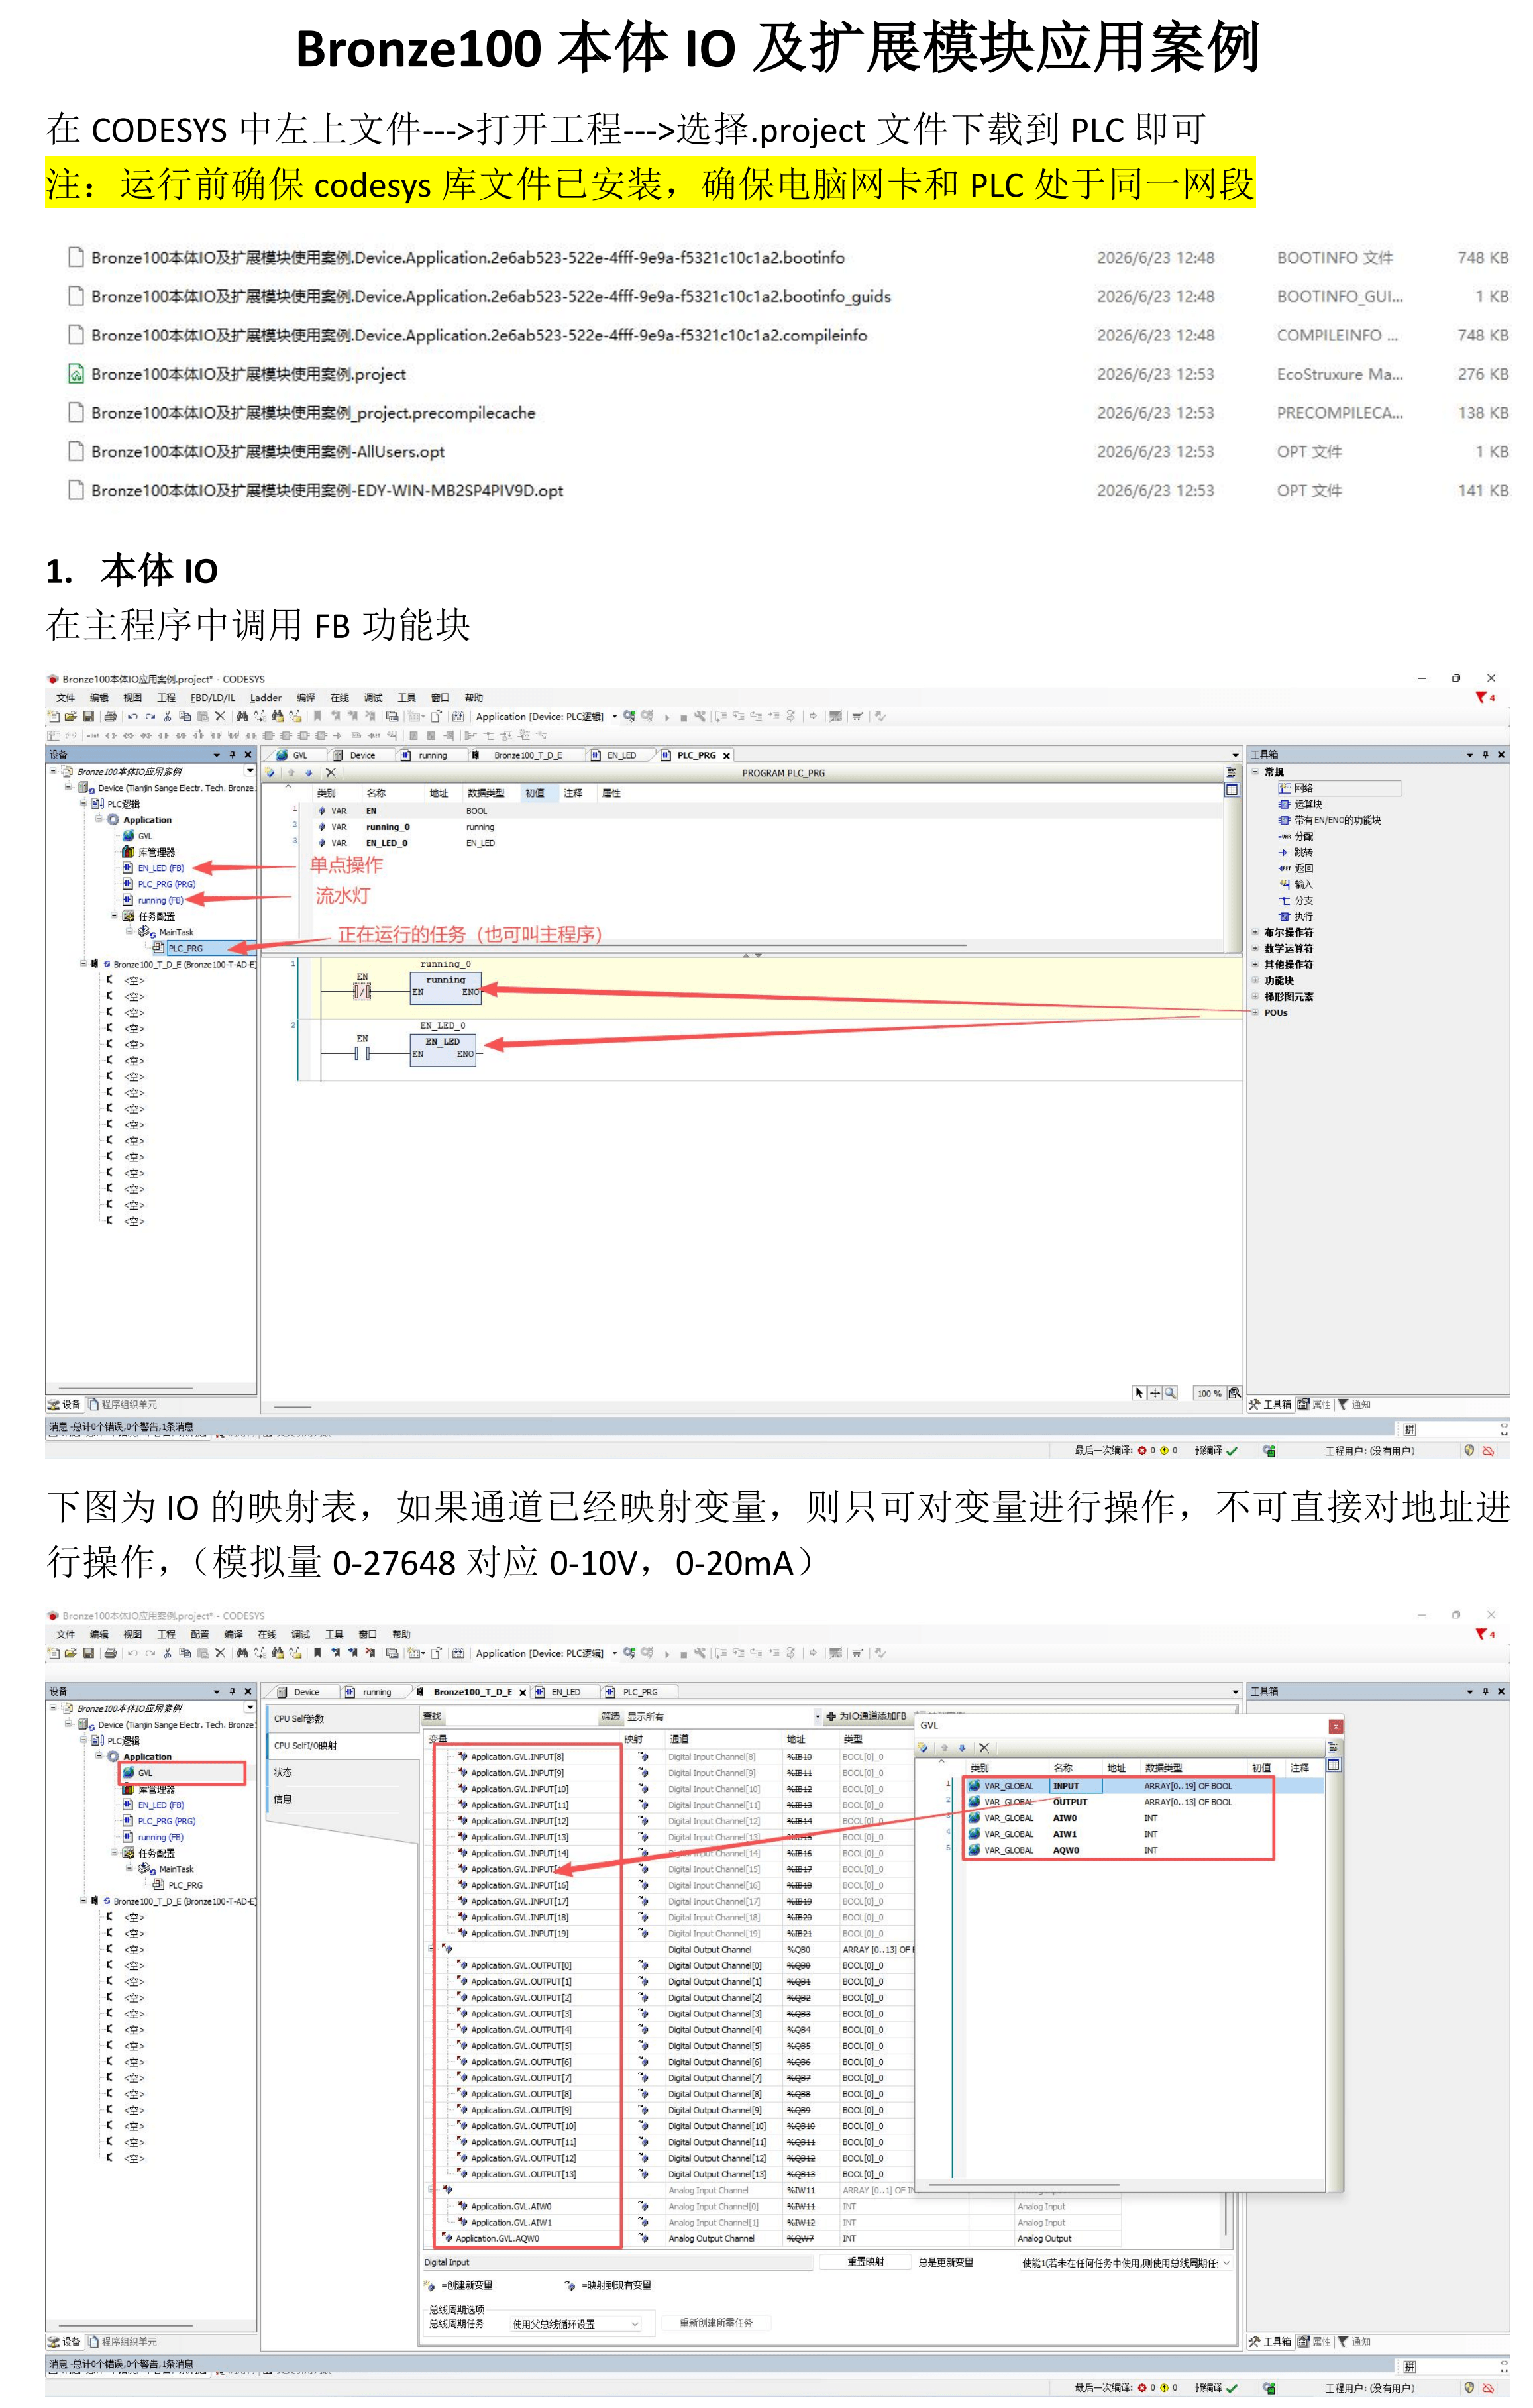Expand the POUs toolbox section
1533x2408 pixels.
pos(1255,1012)
